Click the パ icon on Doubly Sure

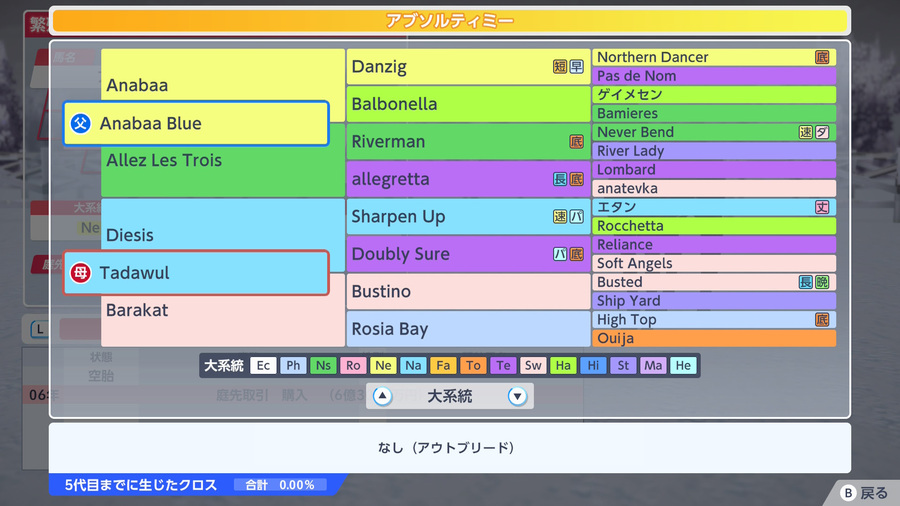560,254
